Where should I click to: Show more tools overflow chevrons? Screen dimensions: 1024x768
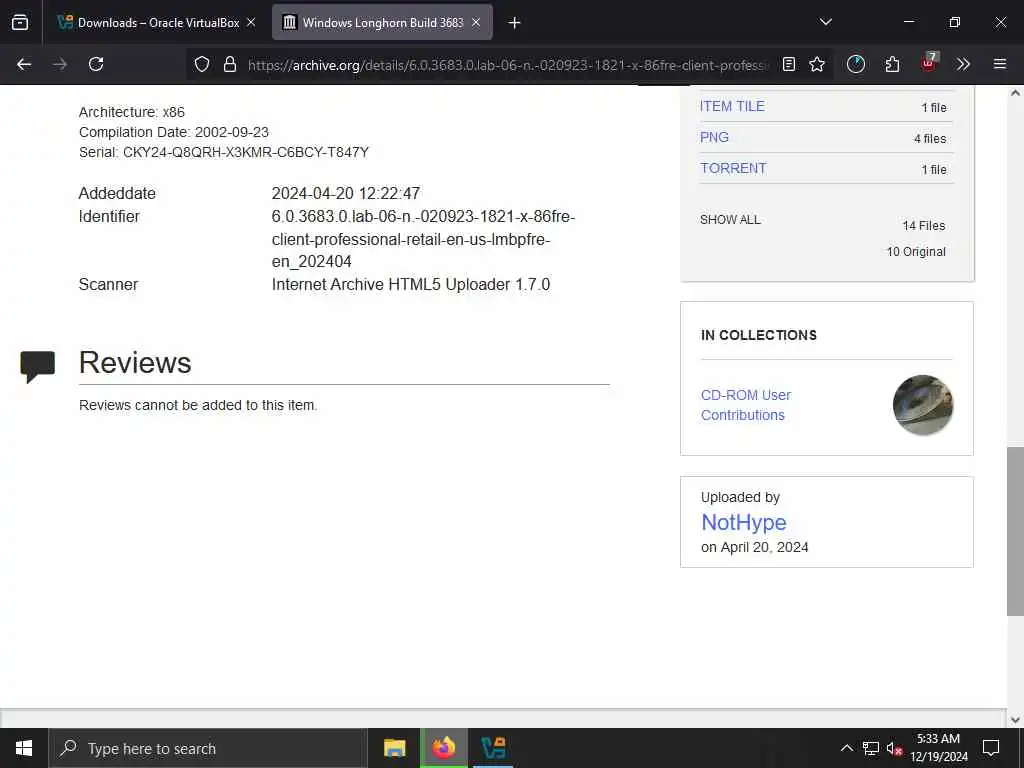(x=963, y=64)
